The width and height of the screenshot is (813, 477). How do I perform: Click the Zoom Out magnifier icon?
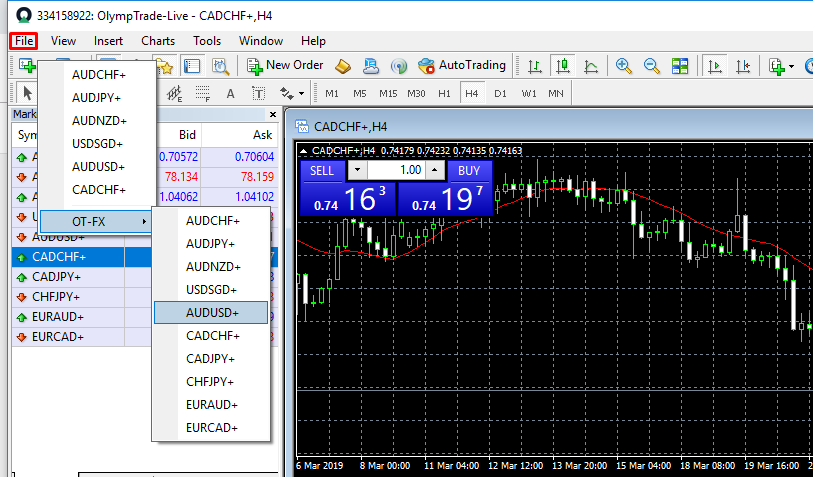point(651,66)
